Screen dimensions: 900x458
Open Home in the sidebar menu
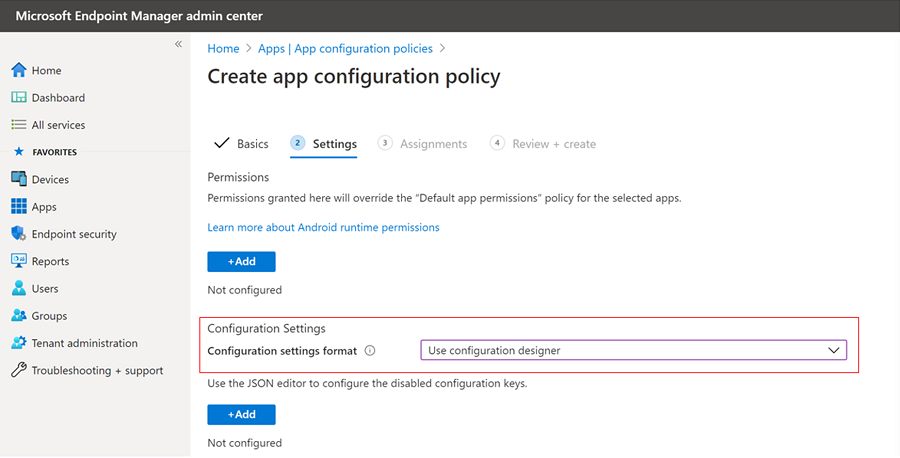coord(46,70)
